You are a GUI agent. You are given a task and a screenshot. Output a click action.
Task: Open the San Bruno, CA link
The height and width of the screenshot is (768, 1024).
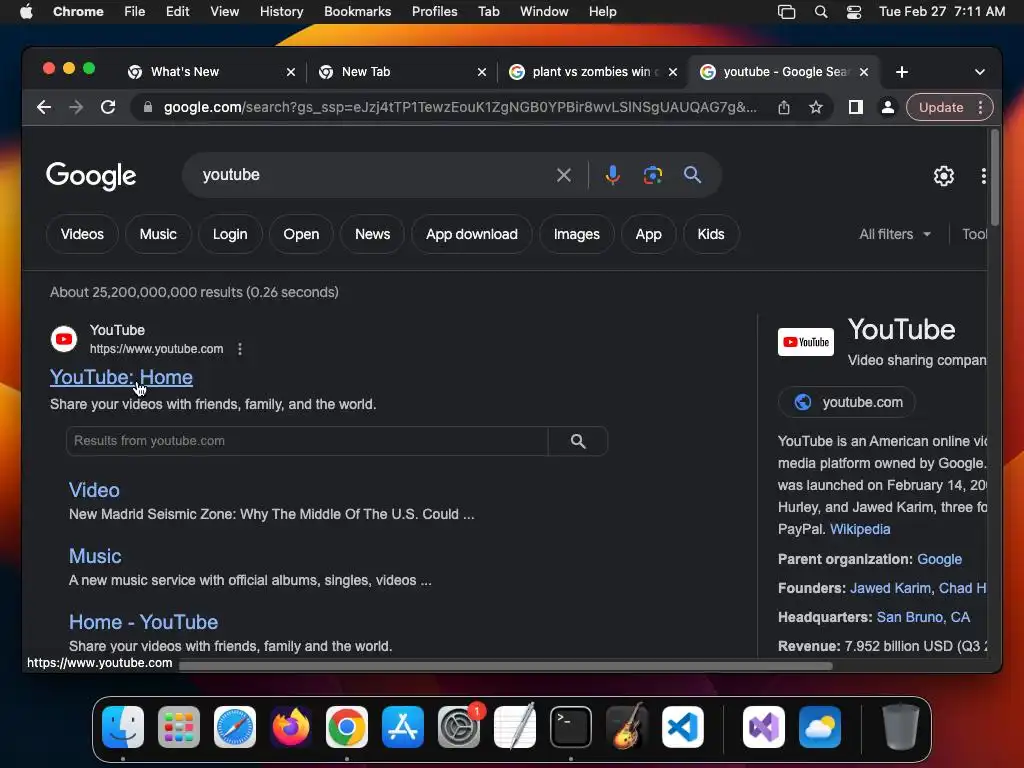[x=923, y=617]
